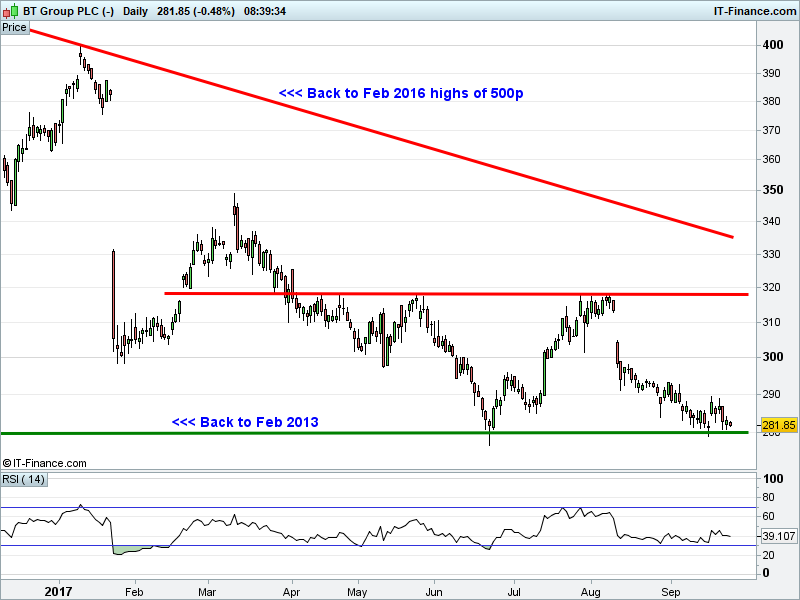Click the Sep label on time axis

click(x=670, y=592)
